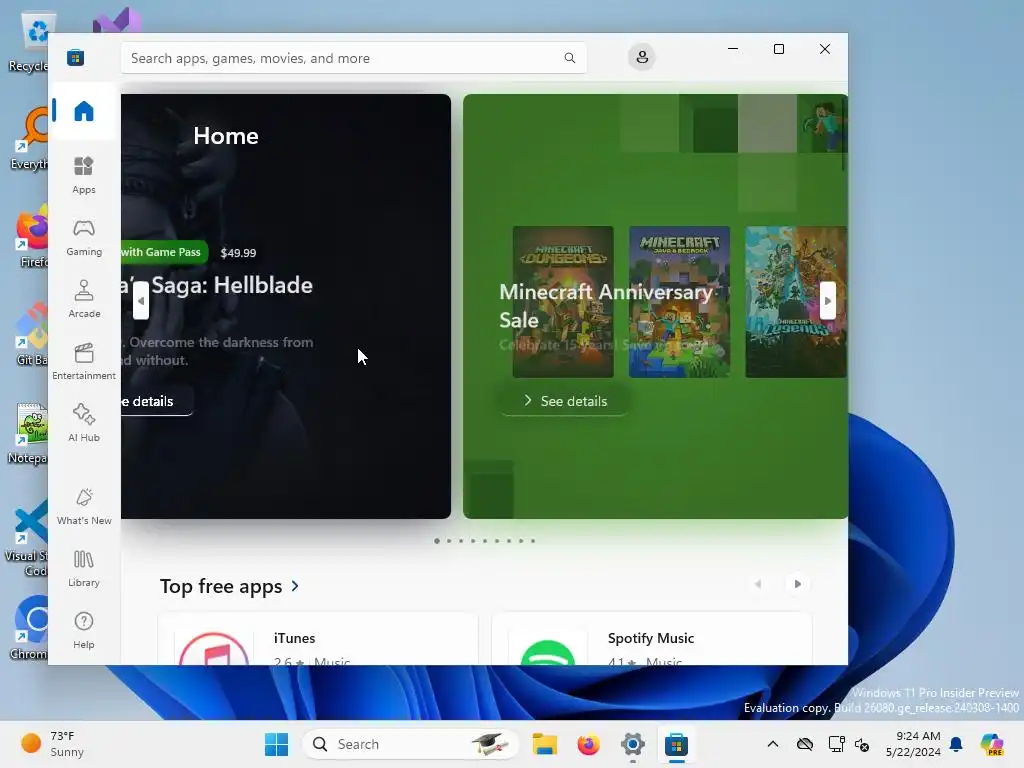
Task: Click the with Game Pass badge
Action: [x=164, y=252]
